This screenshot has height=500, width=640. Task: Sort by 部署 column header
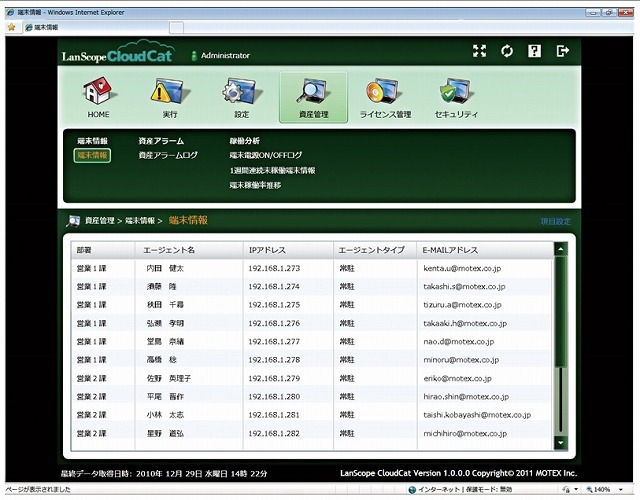click(x=103, y=250)
